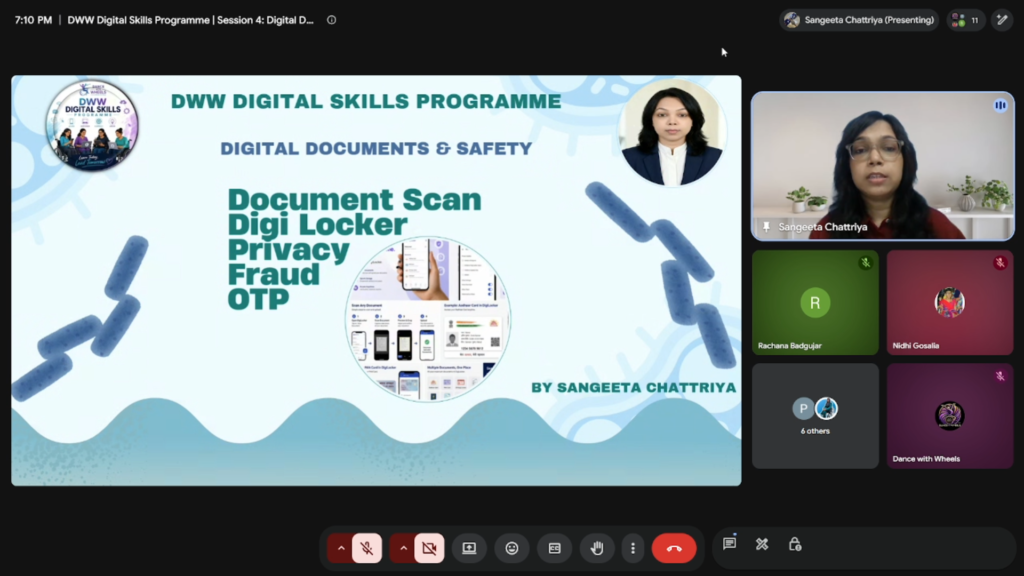Click muted mic icon on Nidhi Gosalia tile

pos(1000,263)
